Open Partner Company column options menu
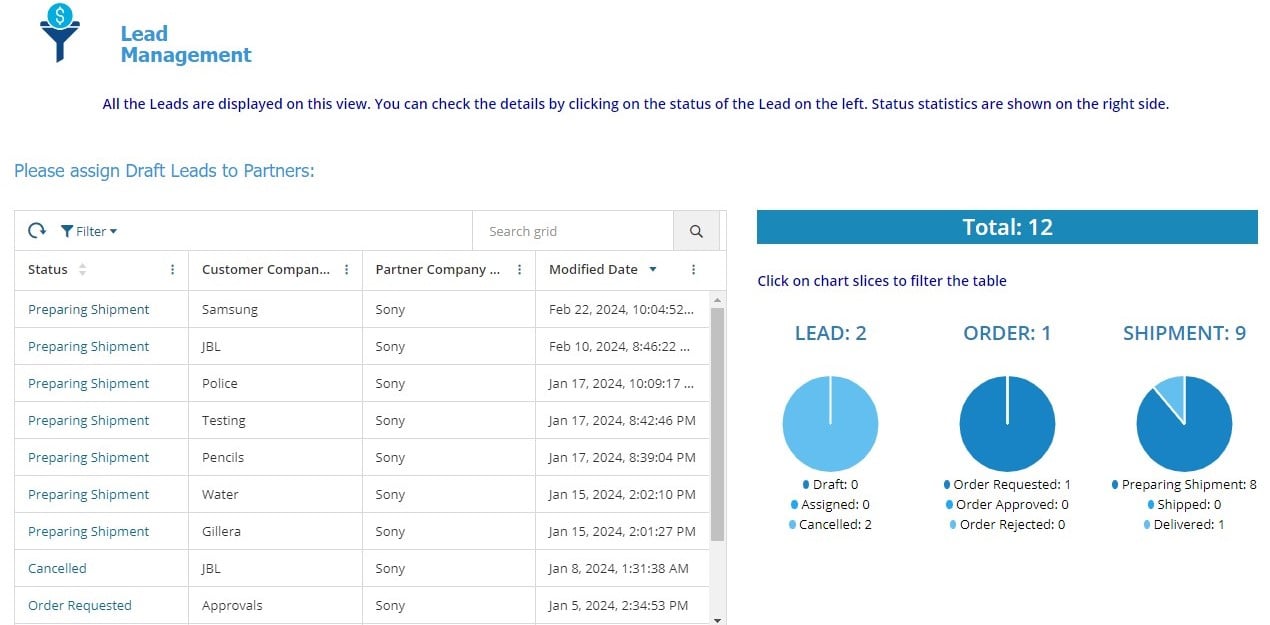Viewport: 1270px width, 625px height. 519,270
